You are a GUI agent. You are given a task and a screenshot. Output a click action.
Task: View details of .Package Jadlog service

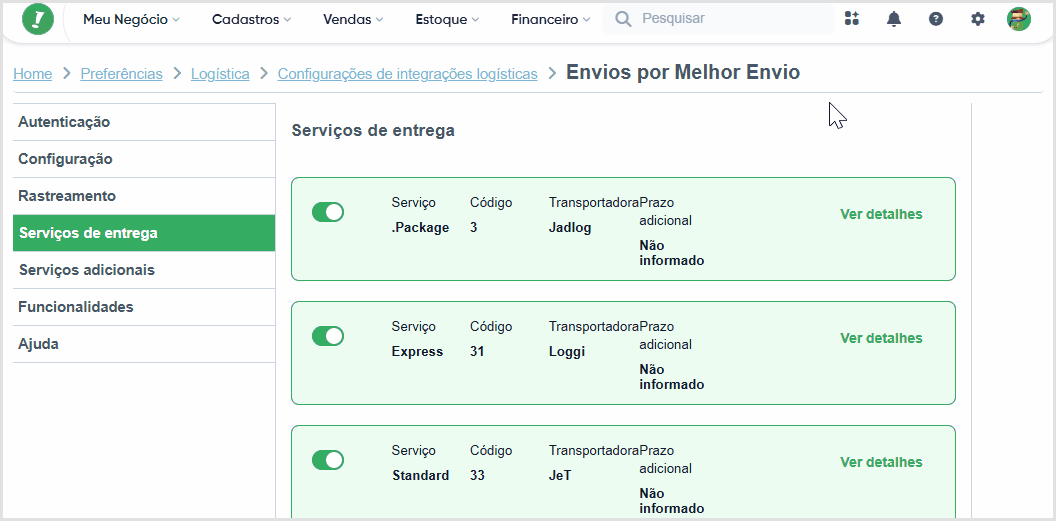pyautogui.click(x=881, y=214)
